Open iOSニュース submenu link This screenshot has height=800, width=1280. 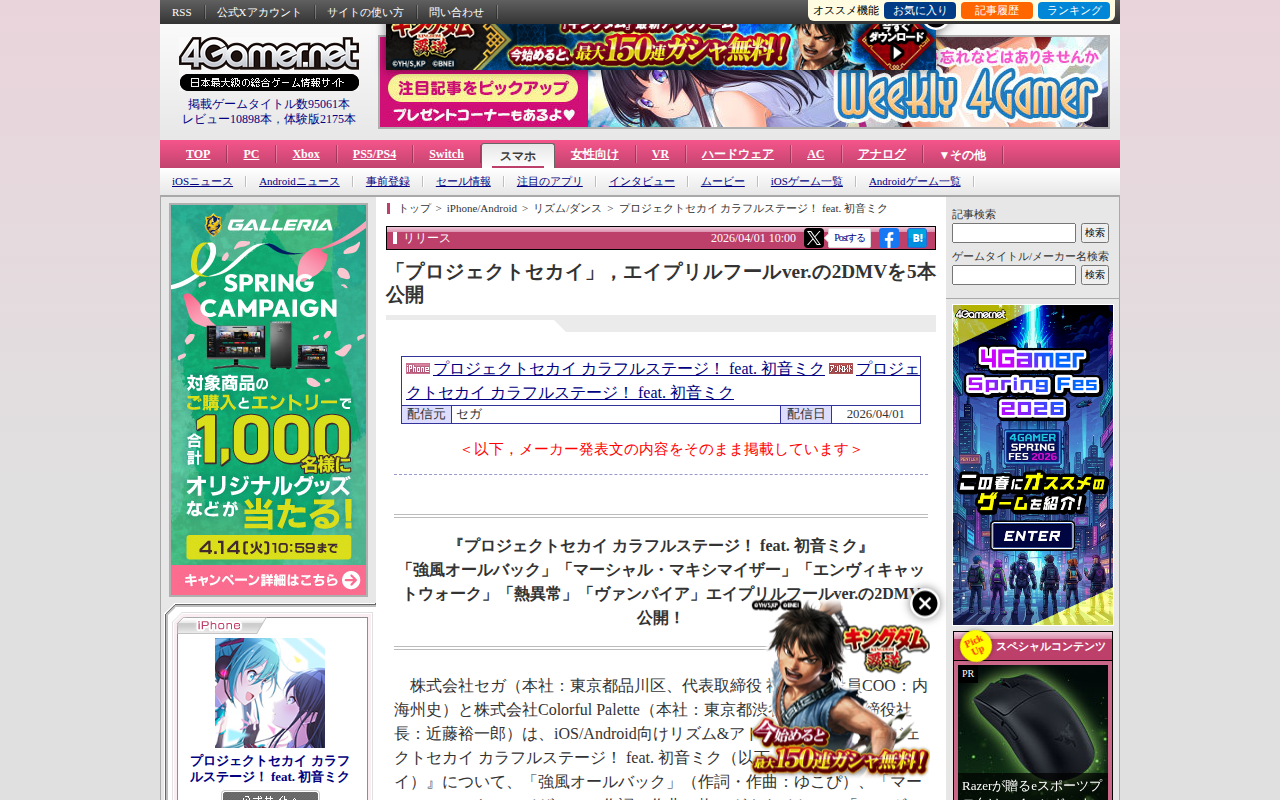pos(202,181)
